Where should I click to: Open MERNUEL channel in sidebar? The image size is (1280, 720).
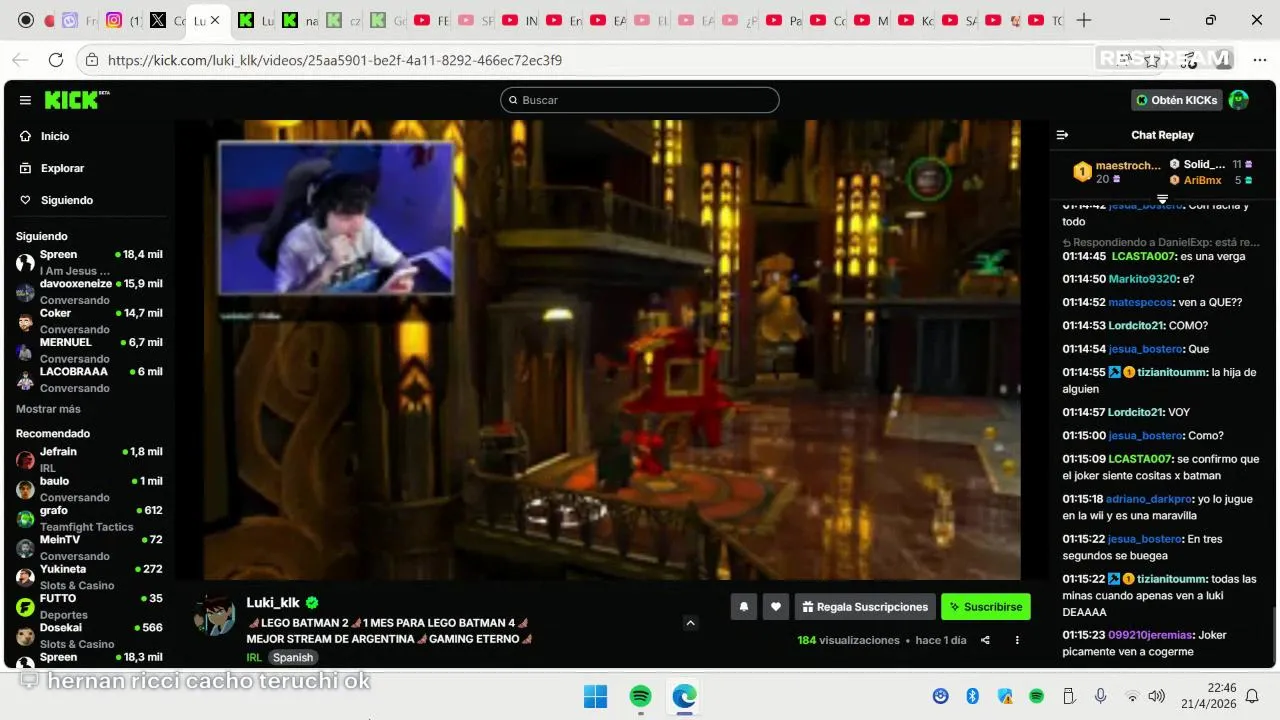[x=88, y=349]
